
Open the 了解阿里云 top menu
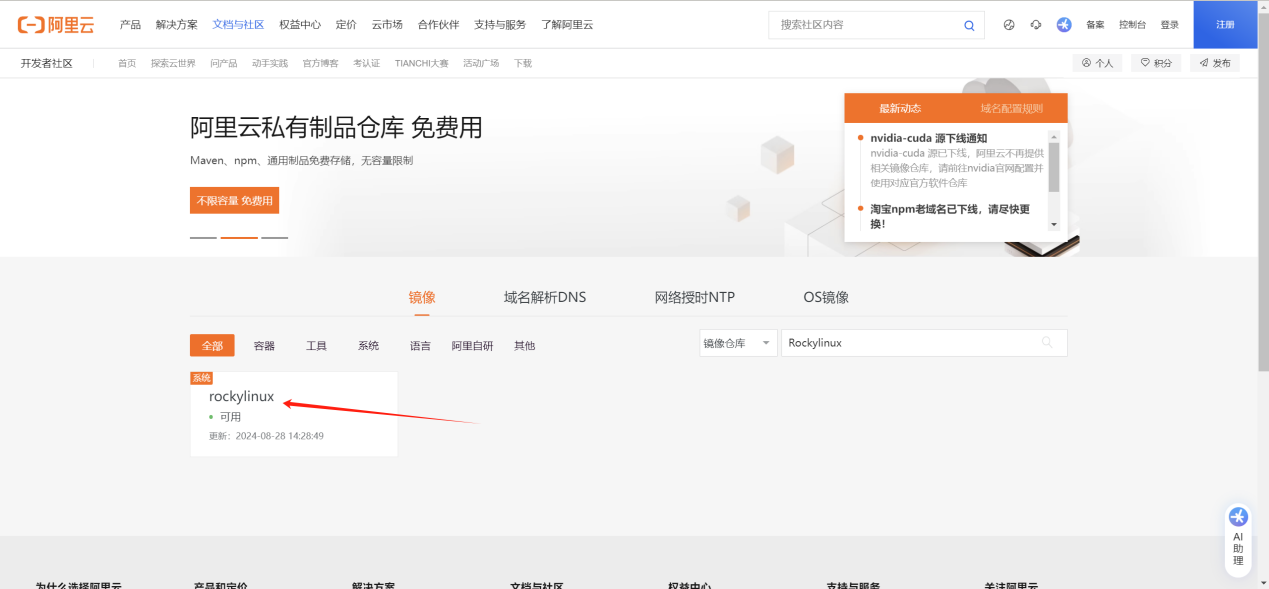pyautogui.click(x=567, y=25)
